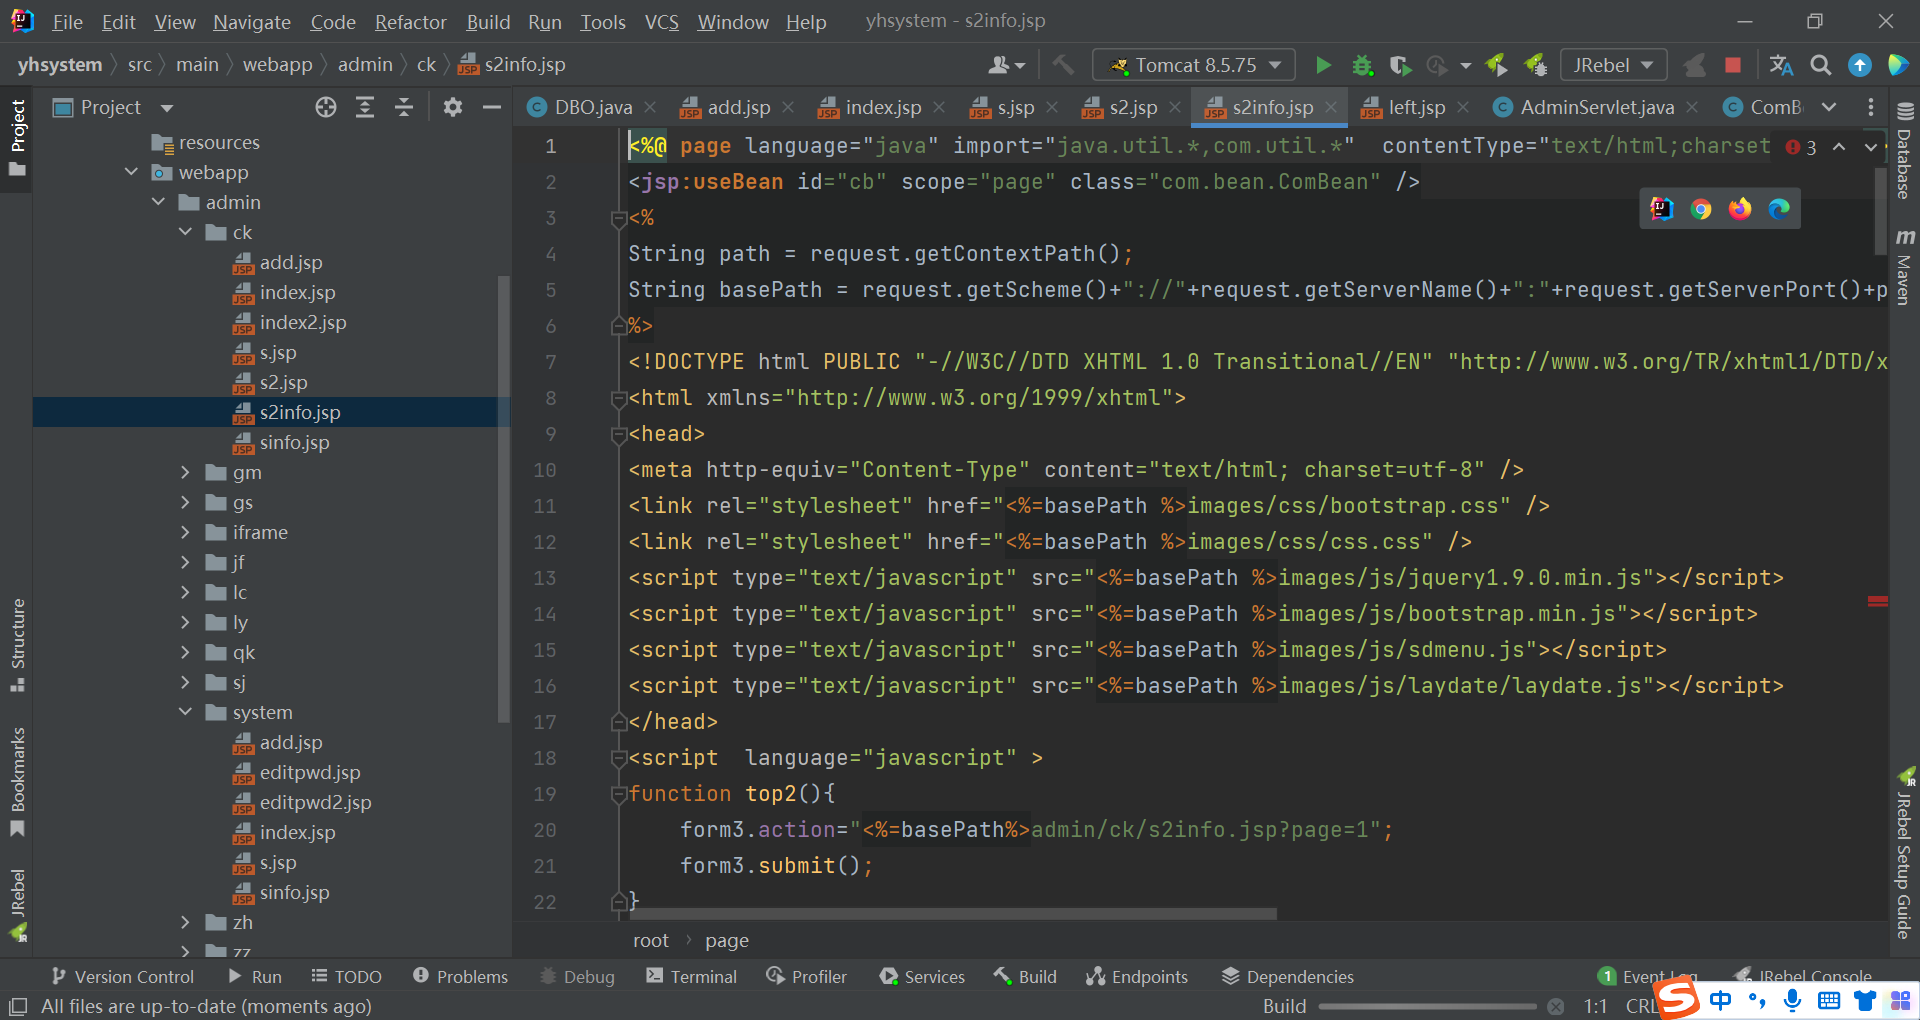Expand the gm folder
Viewport: 1920px width, 1020px height.
tap(185, 472)
